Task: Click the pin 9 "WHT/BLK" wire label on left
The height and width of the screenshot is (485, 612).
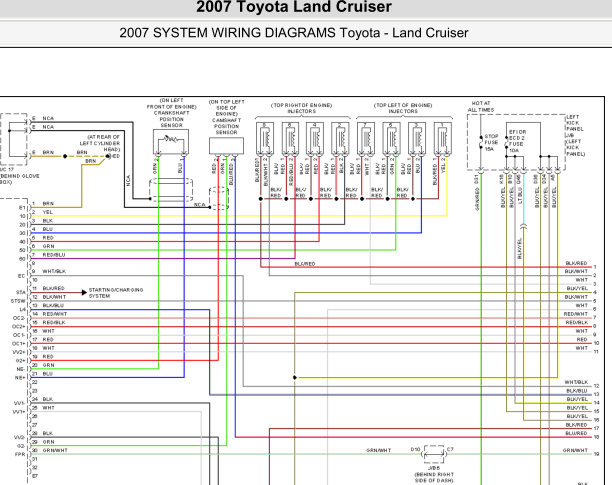Action: [x=54, y=271]
